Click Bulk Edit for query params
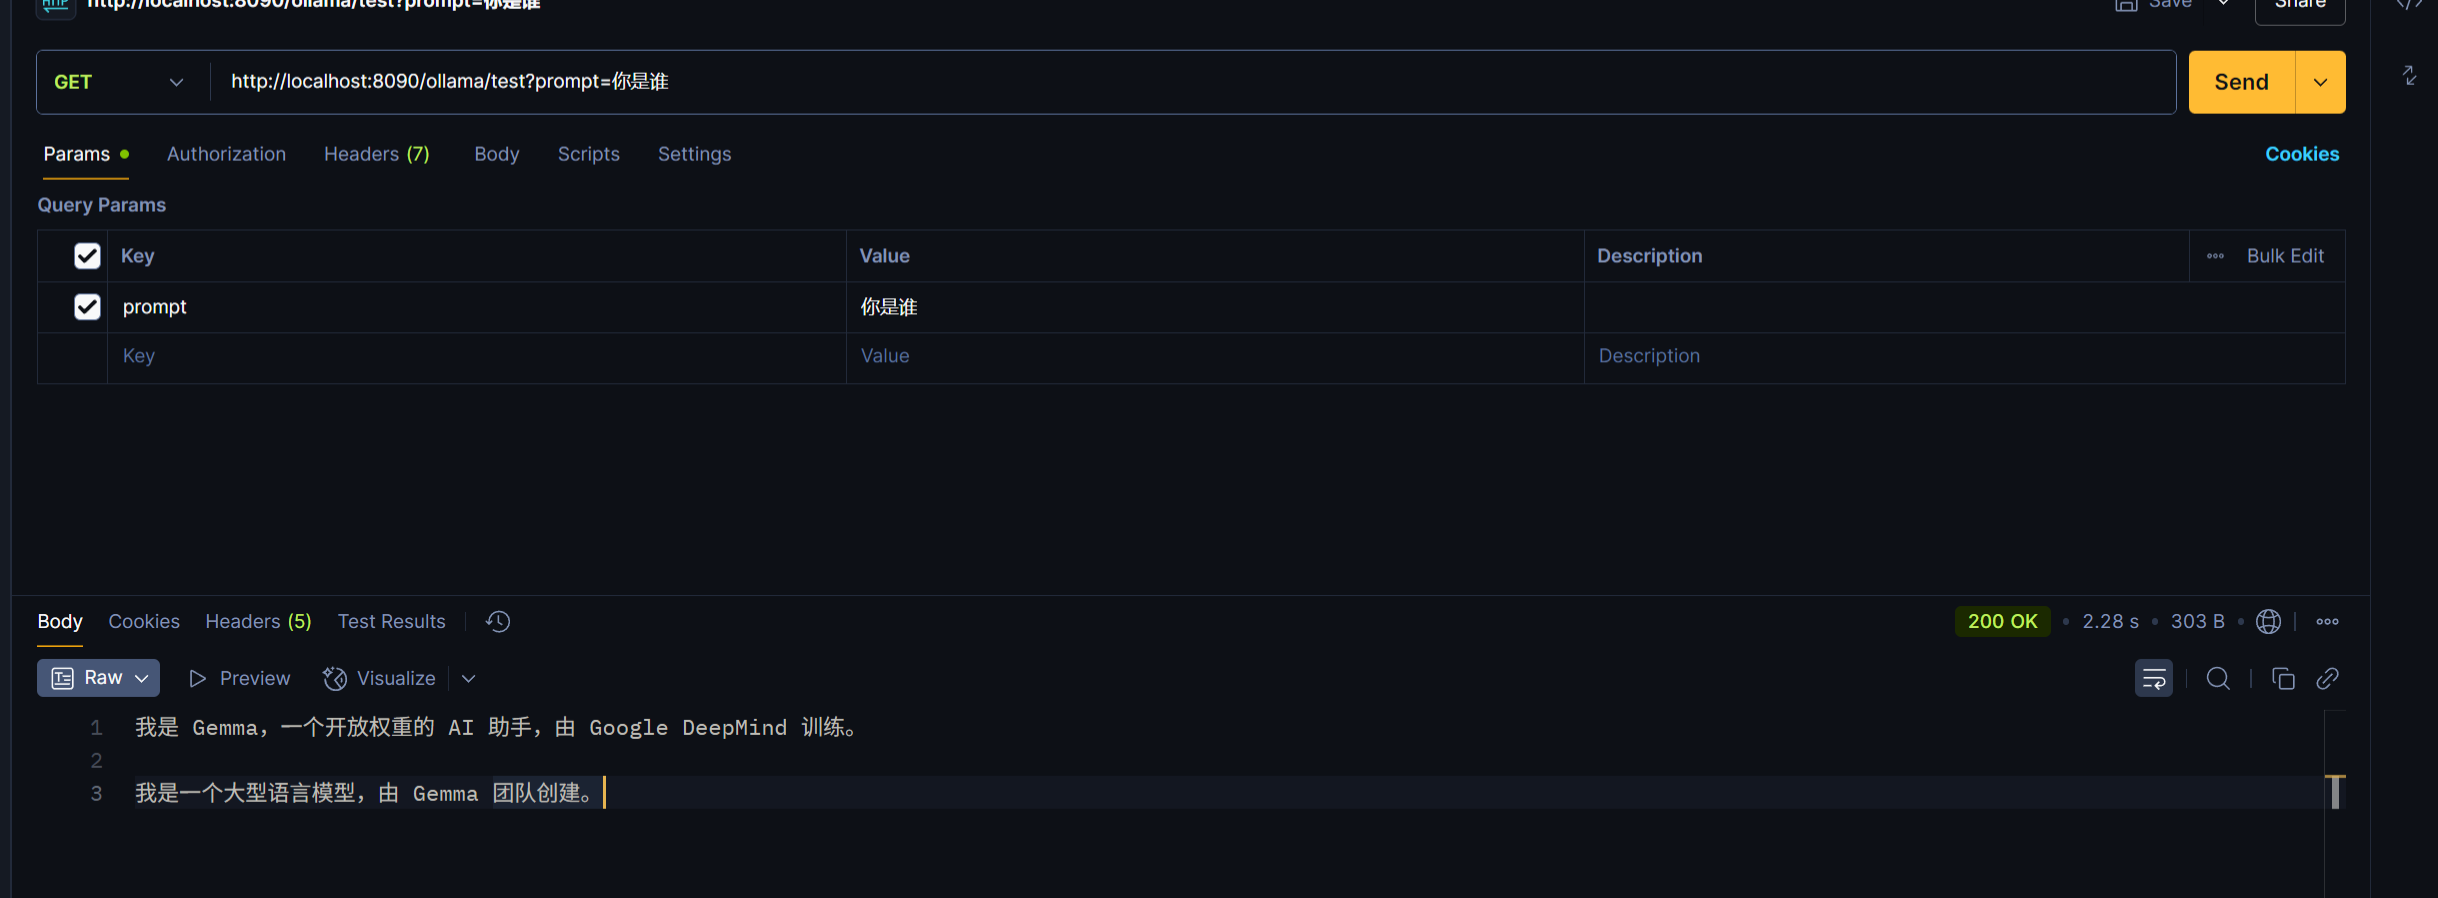Screen dimensions: 2438x898 2285,255
